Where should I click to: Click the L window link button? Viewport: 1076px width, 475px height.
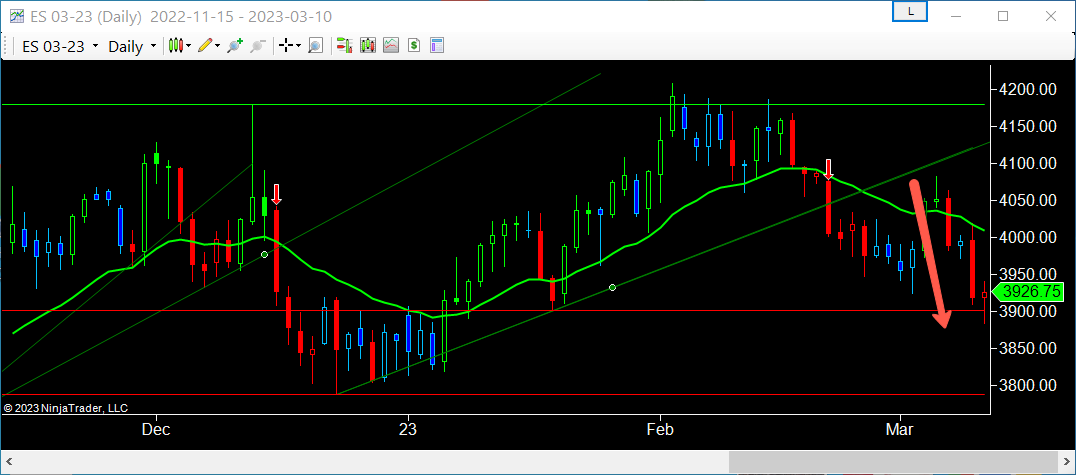[910, 11]
